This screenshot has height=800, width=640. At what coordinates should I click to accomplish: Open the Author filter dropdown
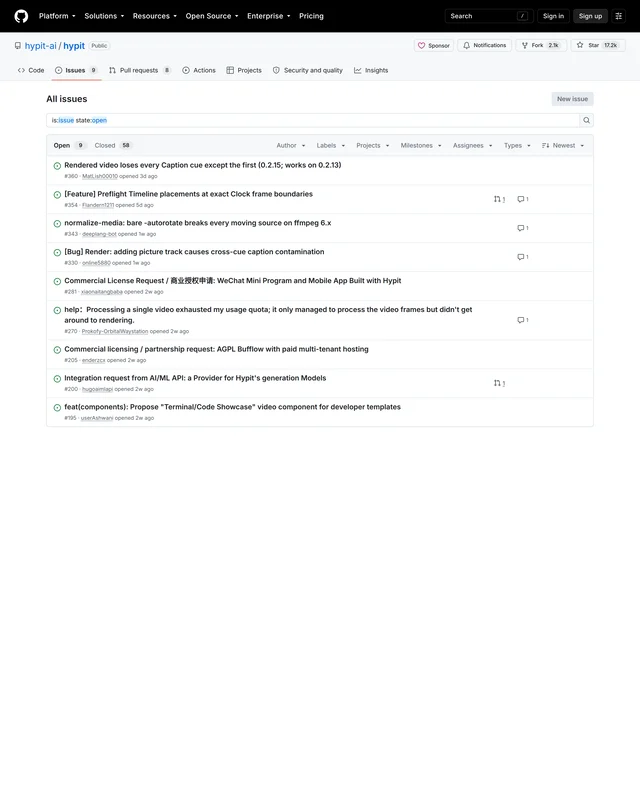pos(291,145)
